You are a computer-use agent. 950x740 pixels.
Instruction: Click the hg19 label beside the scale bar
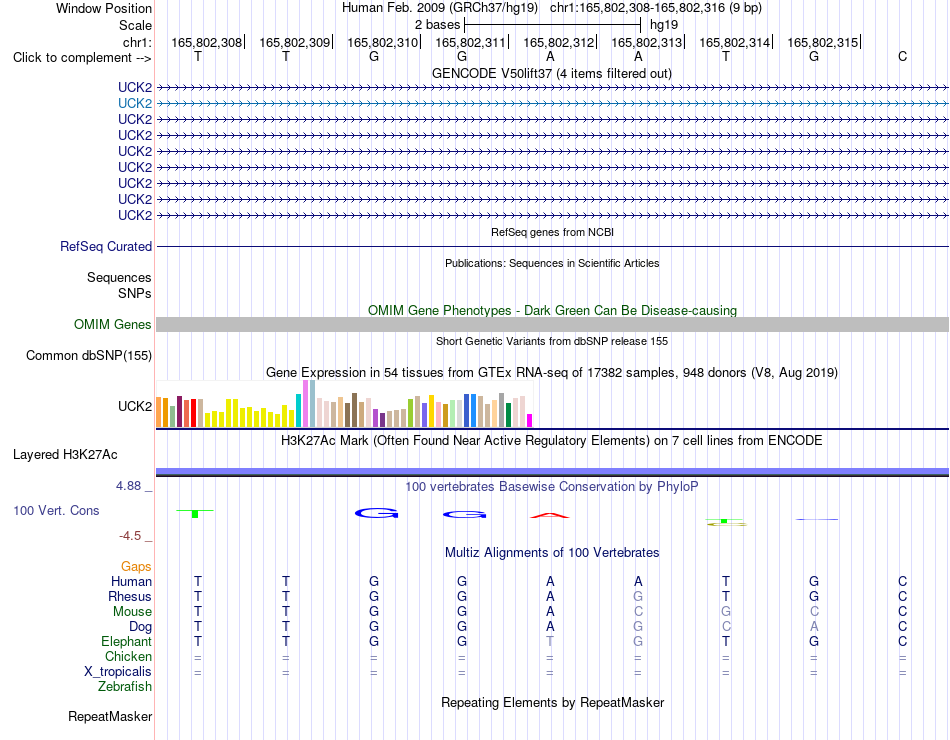663,25
